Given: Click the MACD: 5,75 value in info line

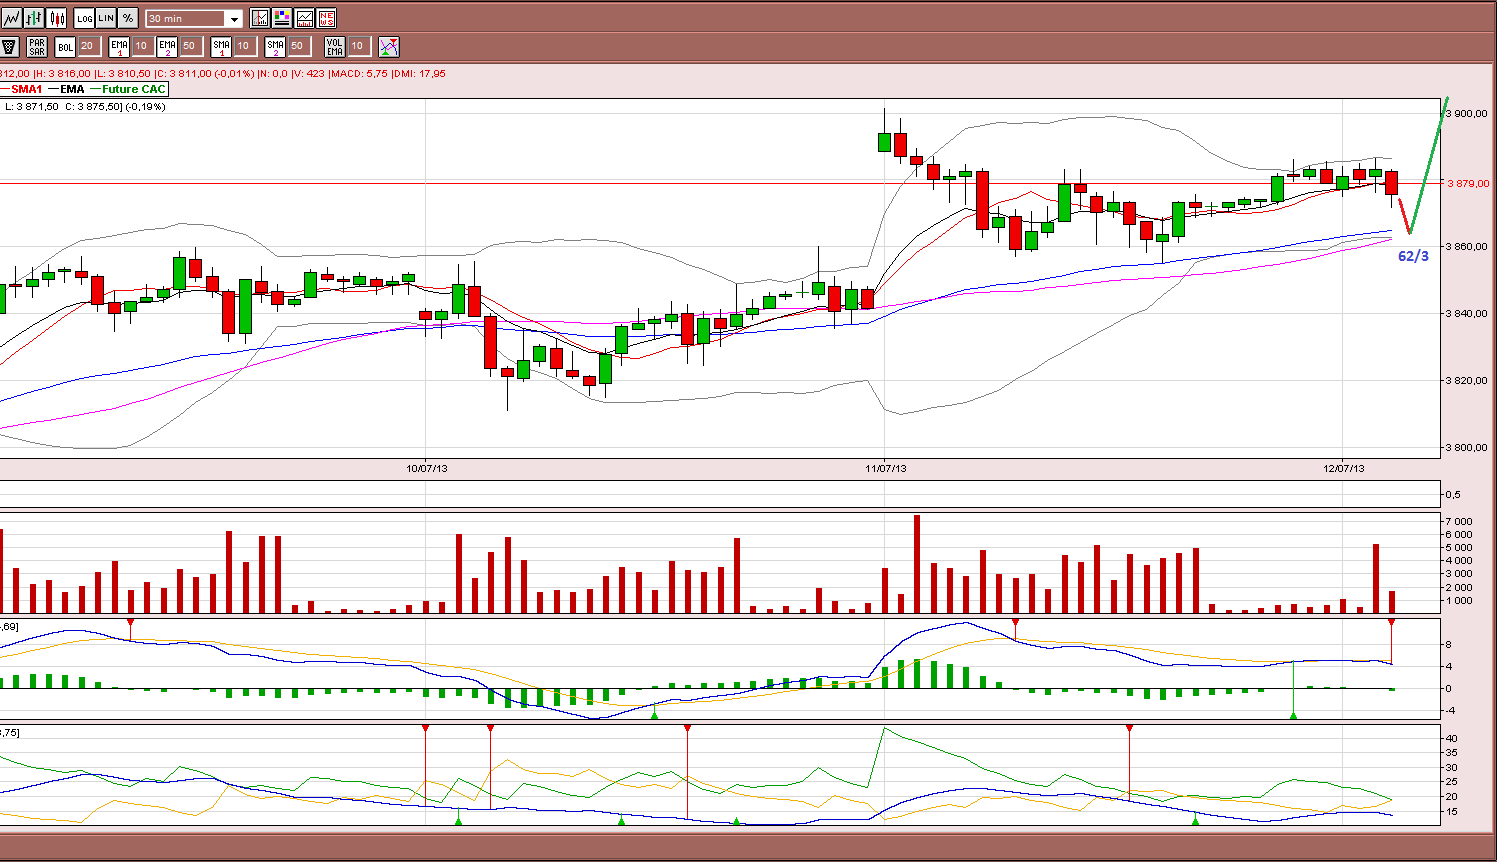Looking at the screenshot, I should pos(359,73).
